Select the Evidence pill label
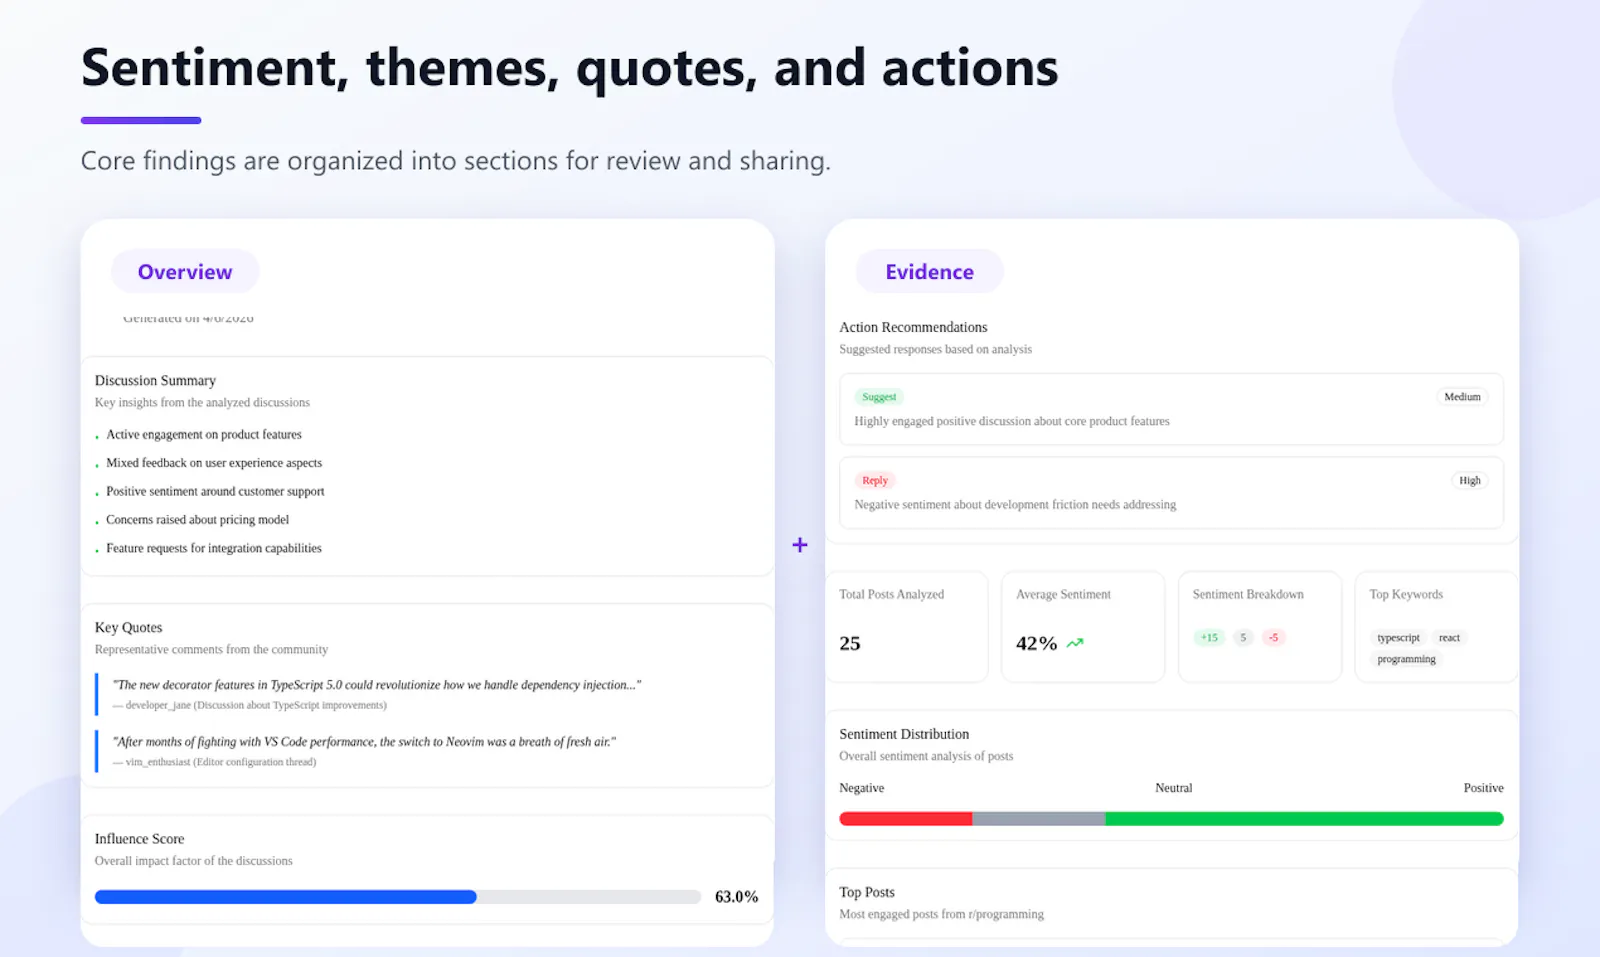Screen dimensions: 1600x957 click(x=929, y=272)
